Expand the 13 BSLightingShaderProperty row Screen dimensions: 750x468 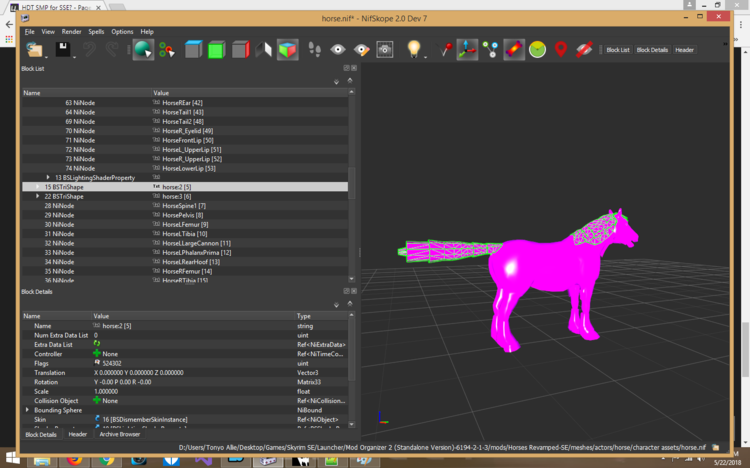[48, 178]
